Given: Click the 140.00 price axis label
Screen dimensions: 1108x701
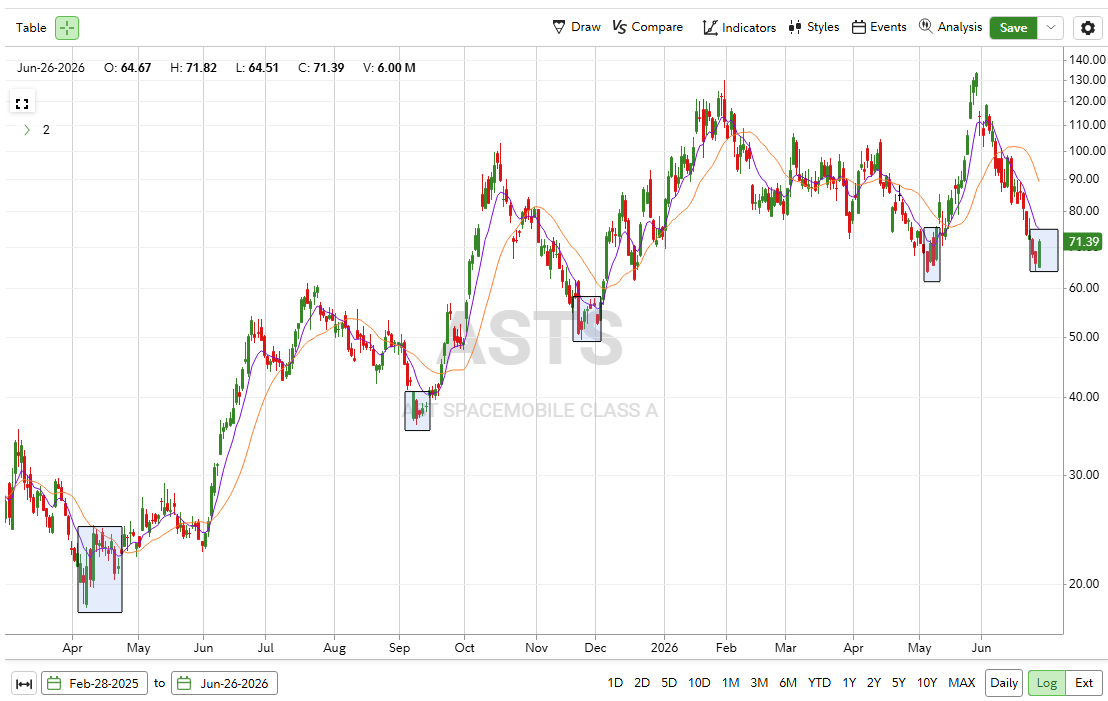Looking at the screenshot, I should point(1087,59).
